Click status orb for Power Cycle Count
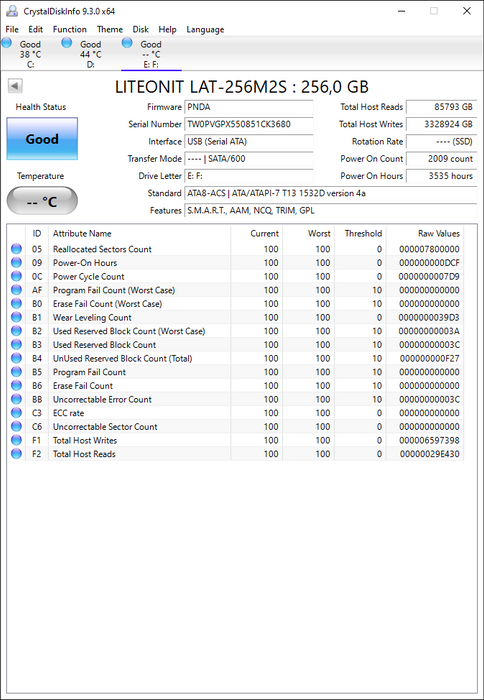The image size is (484, 700). point(17,276)
